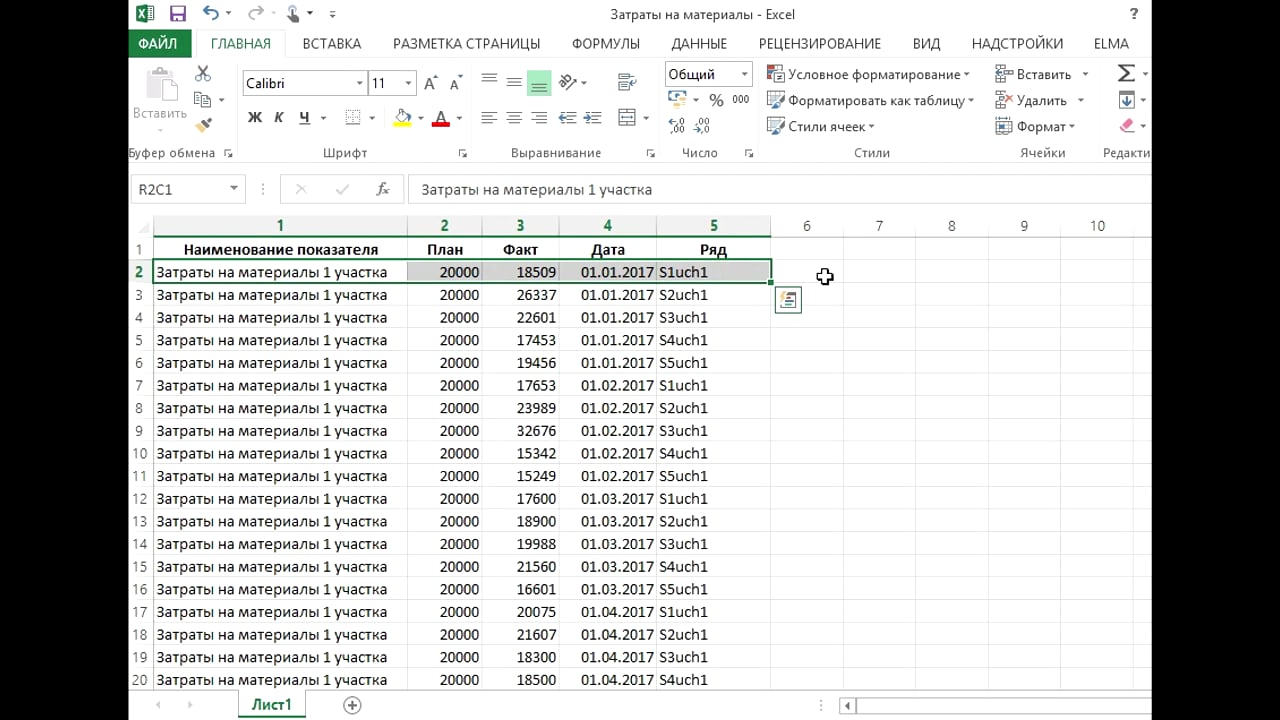Viewport: 1280px width, 720px height.
Task: Select the Format Painter brush icon
Action: click(x=203, y=126)
